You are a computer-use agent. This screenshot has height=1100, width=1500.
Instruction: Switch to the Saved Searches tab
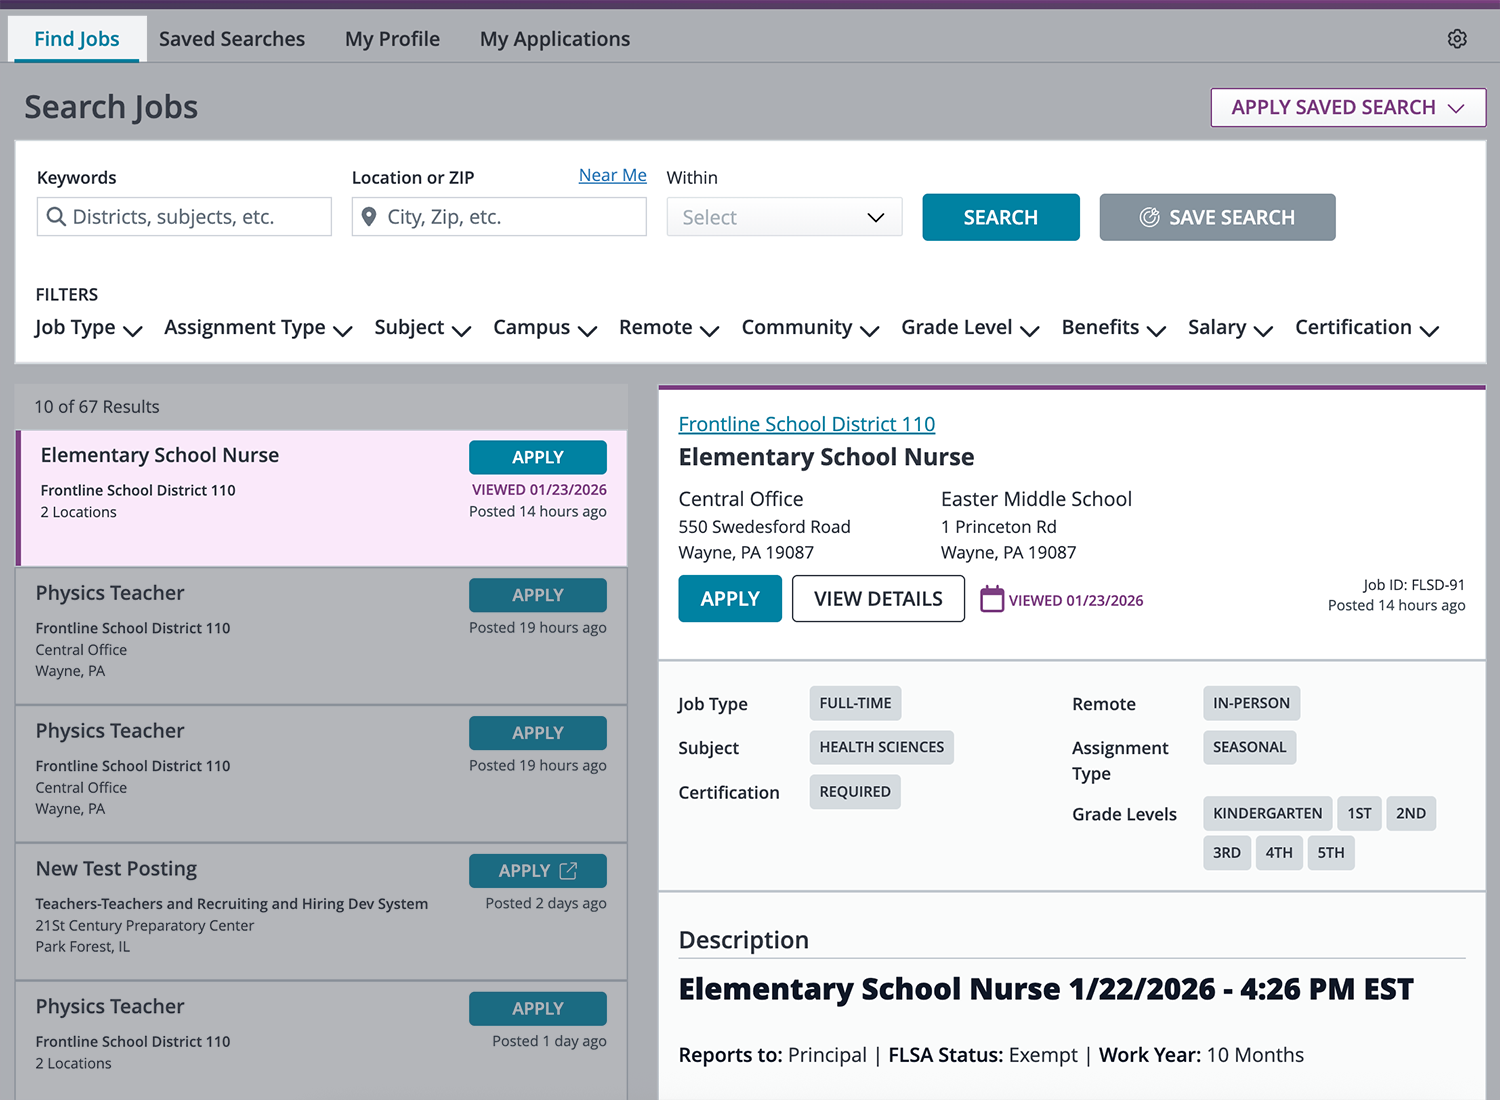(x=232, y=39)
